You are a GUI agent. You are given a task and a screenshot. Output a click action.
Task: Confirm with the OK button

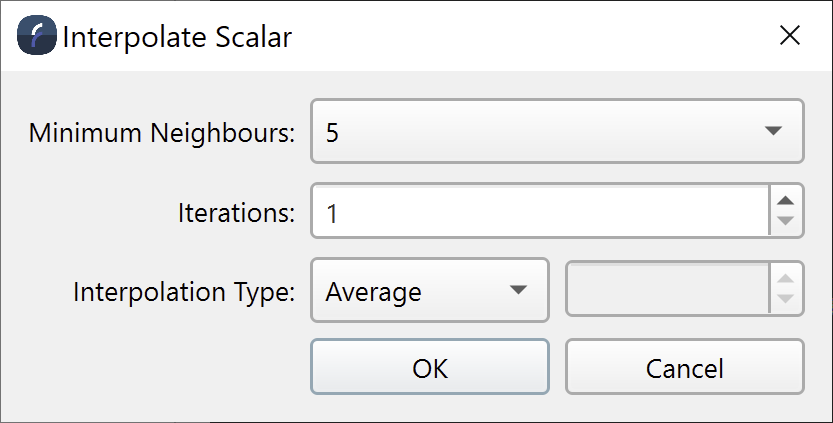click(x=430, y=368)
